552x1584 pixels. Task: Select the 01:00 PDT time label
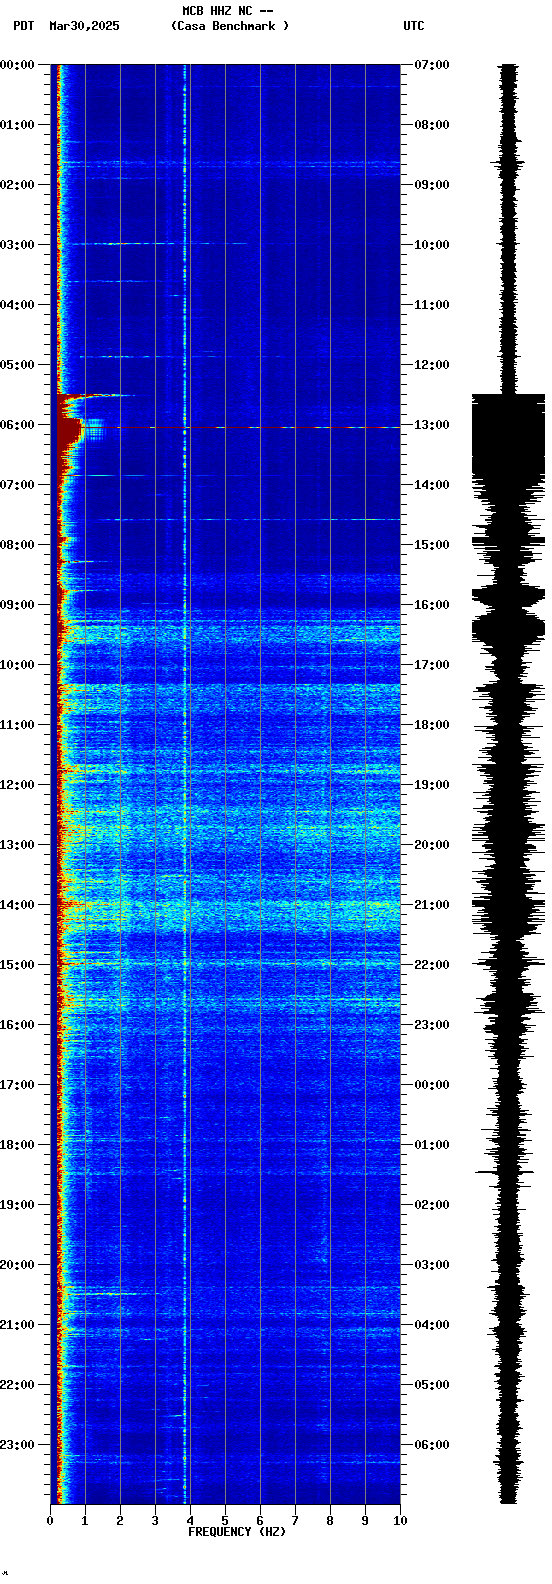(17, 125)
